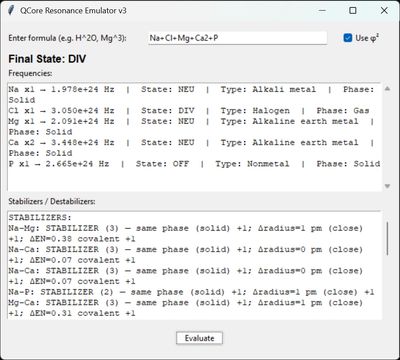Screen dimensions: 400x360
Task: Click 'State: OFF' in P row
Action: pyautogui.click(x=162, y=164)
